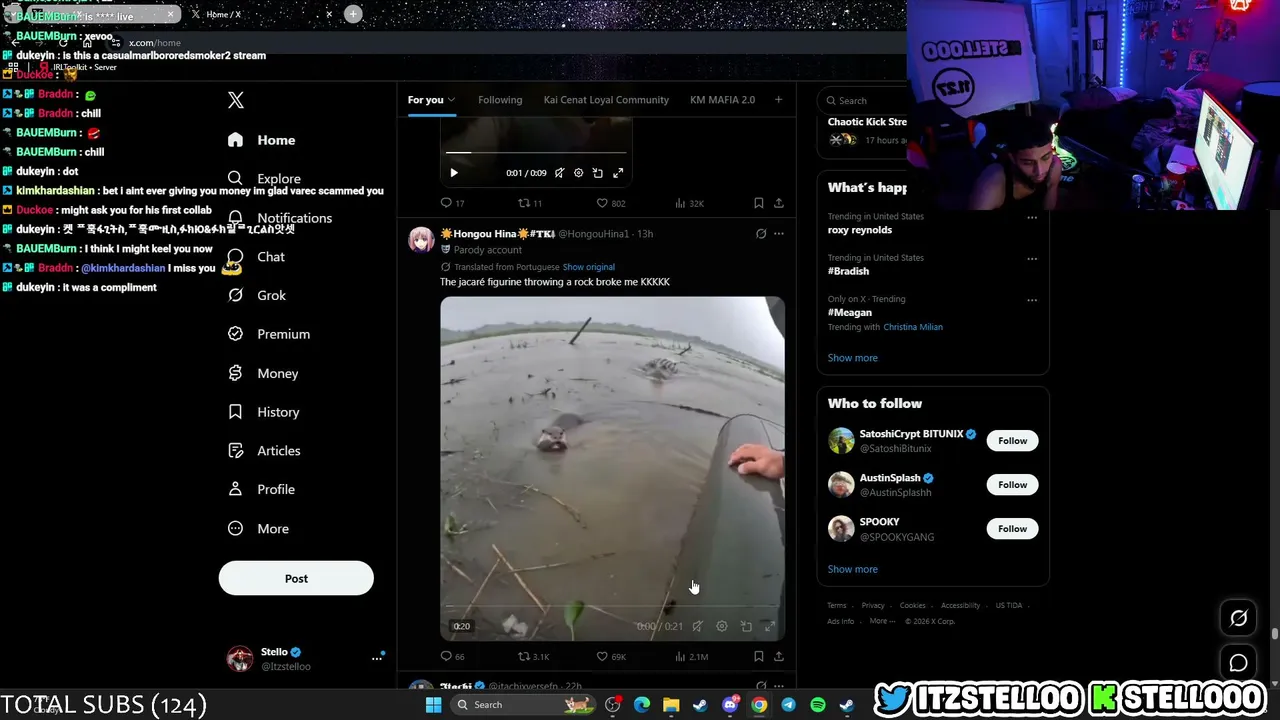
Task: Play the 0:09 video in top post
Action: pos(454,173)
